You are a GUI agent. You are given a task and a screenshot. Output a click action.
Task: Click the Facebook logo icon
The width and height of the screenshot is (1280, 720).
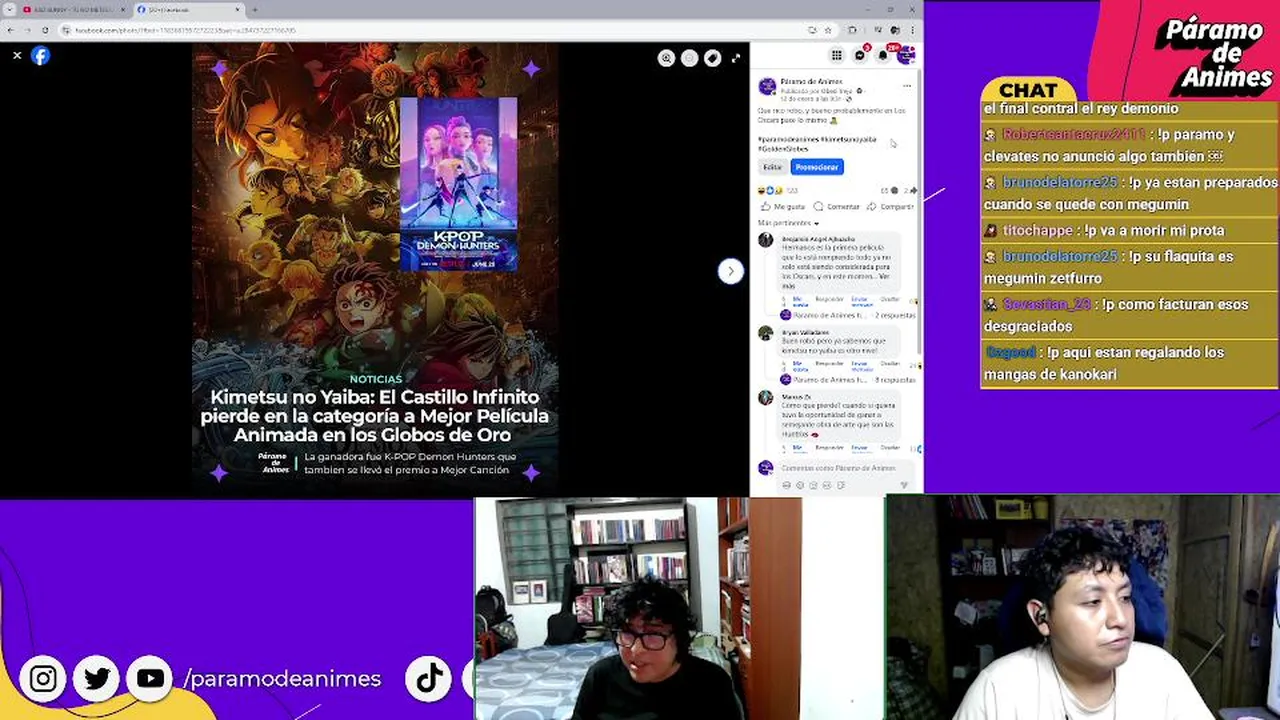[x=40, y=56]
